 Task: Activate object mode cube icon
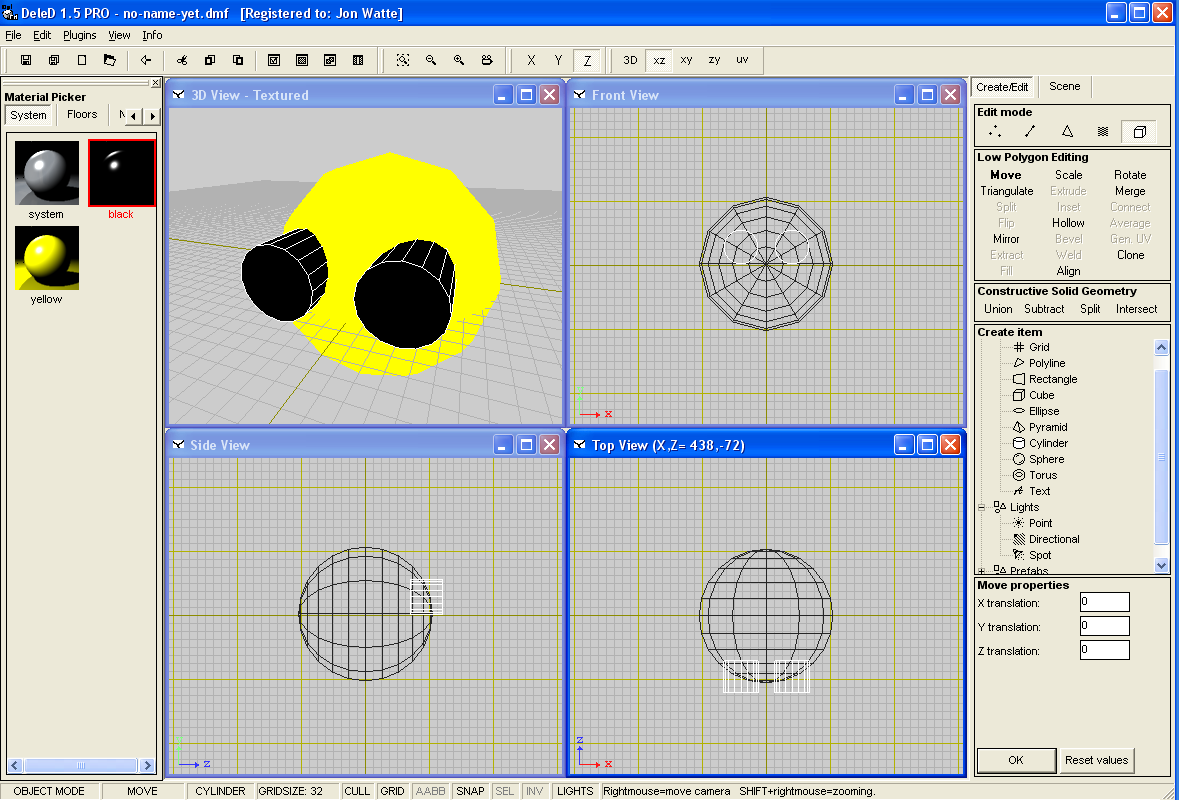(1139, 131)
